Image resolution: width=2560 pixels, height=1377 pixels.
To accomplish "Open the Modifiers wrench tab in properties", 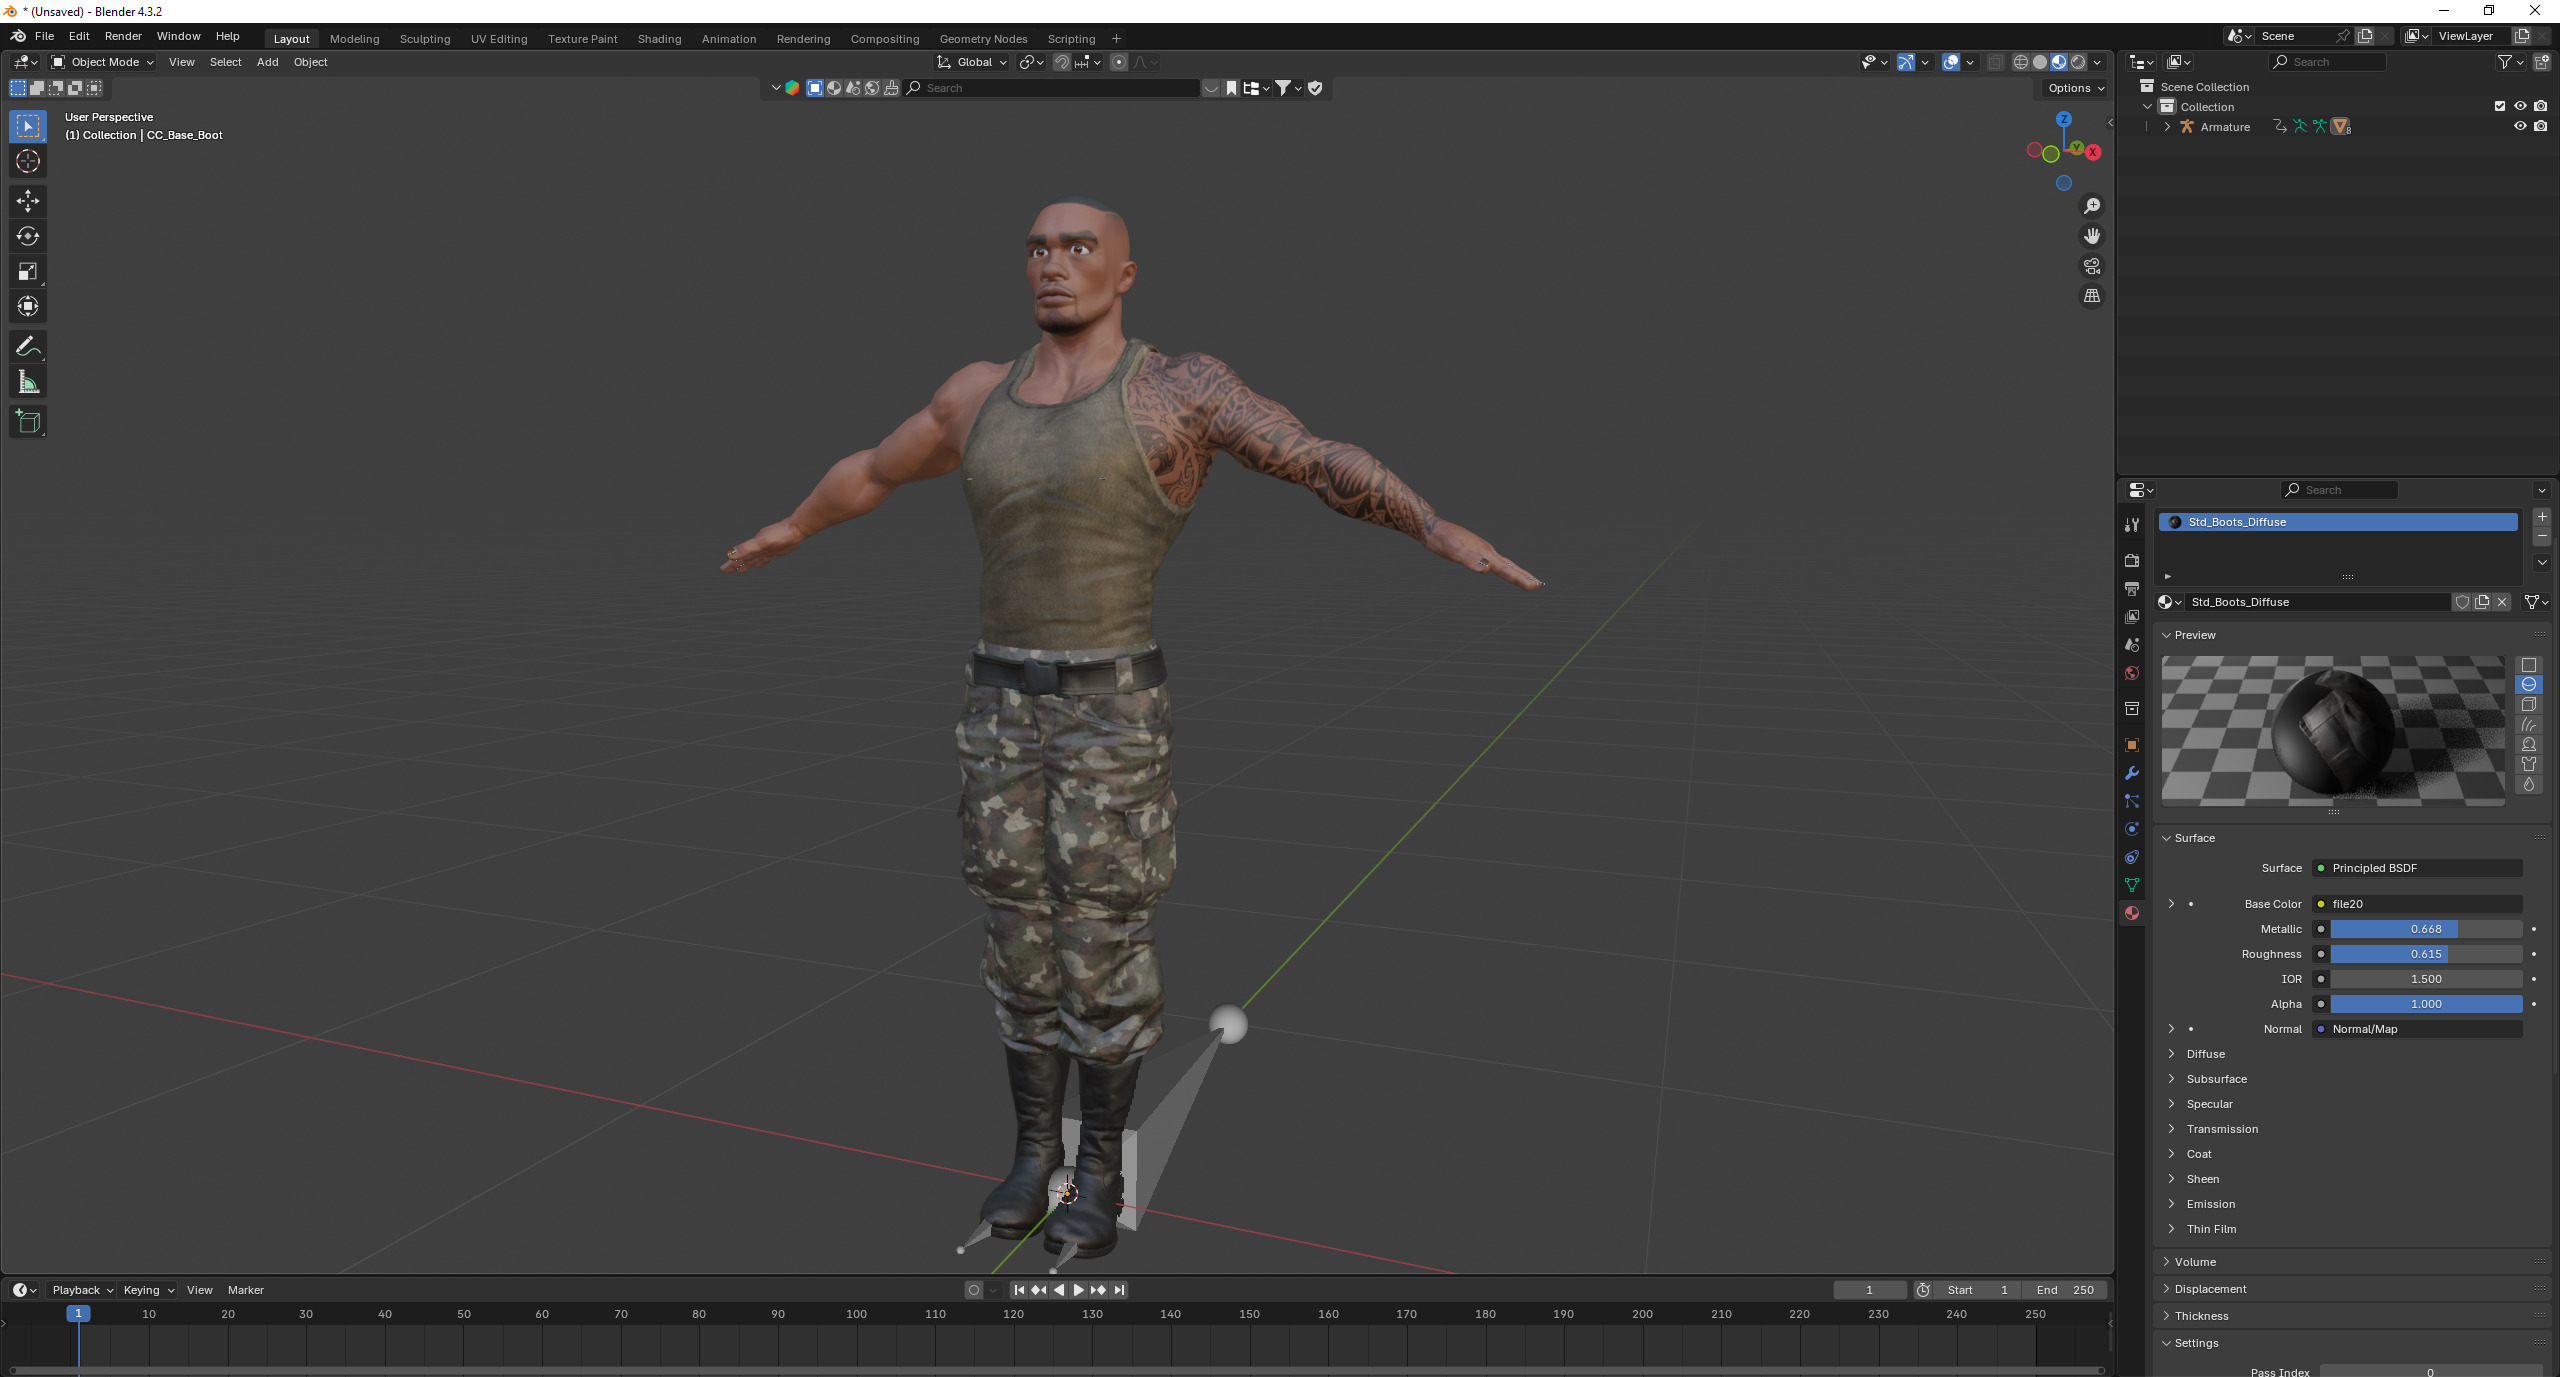I will (x=2131, y=773).
